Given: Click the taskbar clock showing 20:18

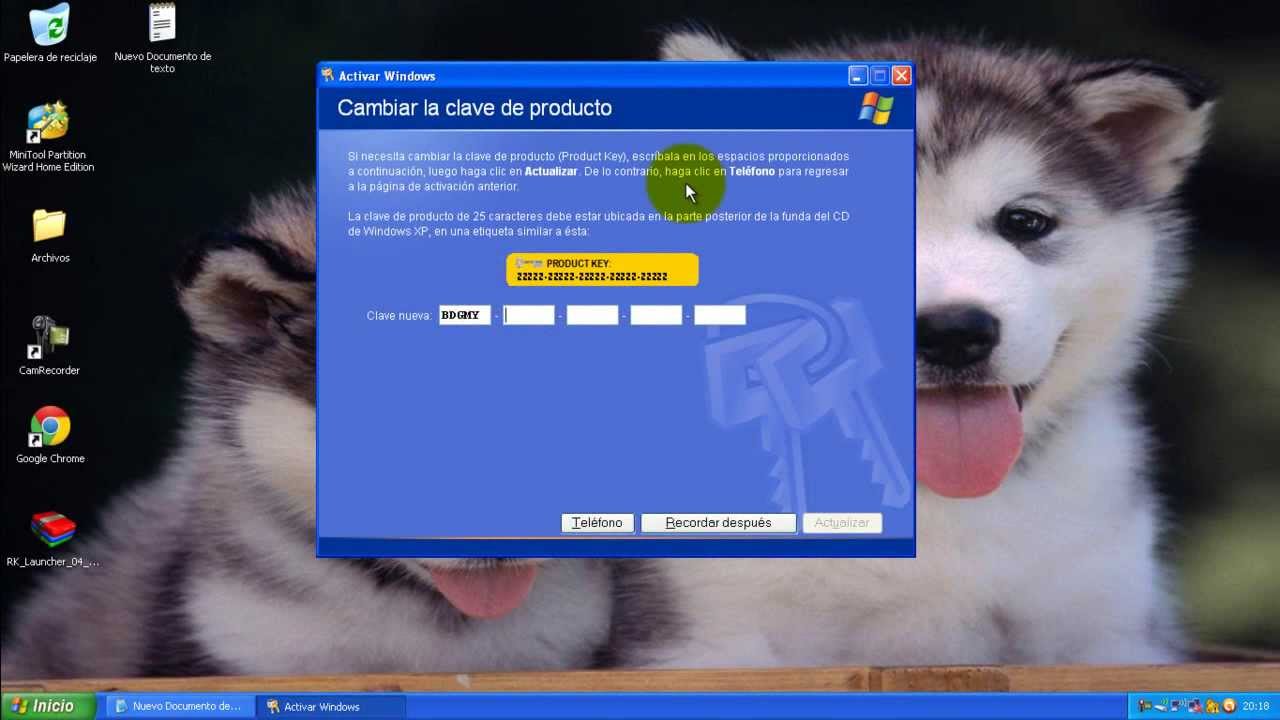Looking at the screenshot, I should [1255, 706].
